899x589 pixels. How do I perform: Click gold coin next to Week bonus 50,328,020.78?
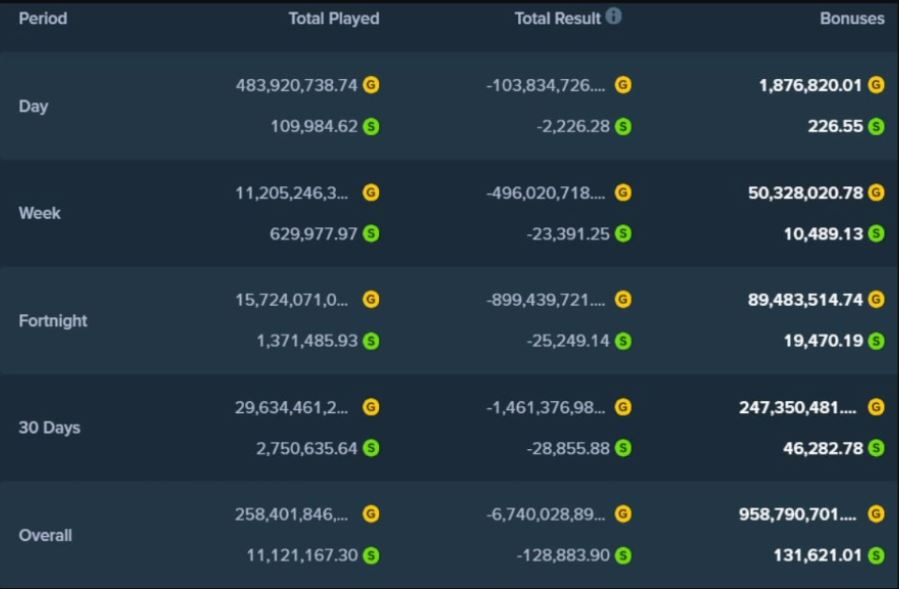pyautogui.click(x=876, y=192)
